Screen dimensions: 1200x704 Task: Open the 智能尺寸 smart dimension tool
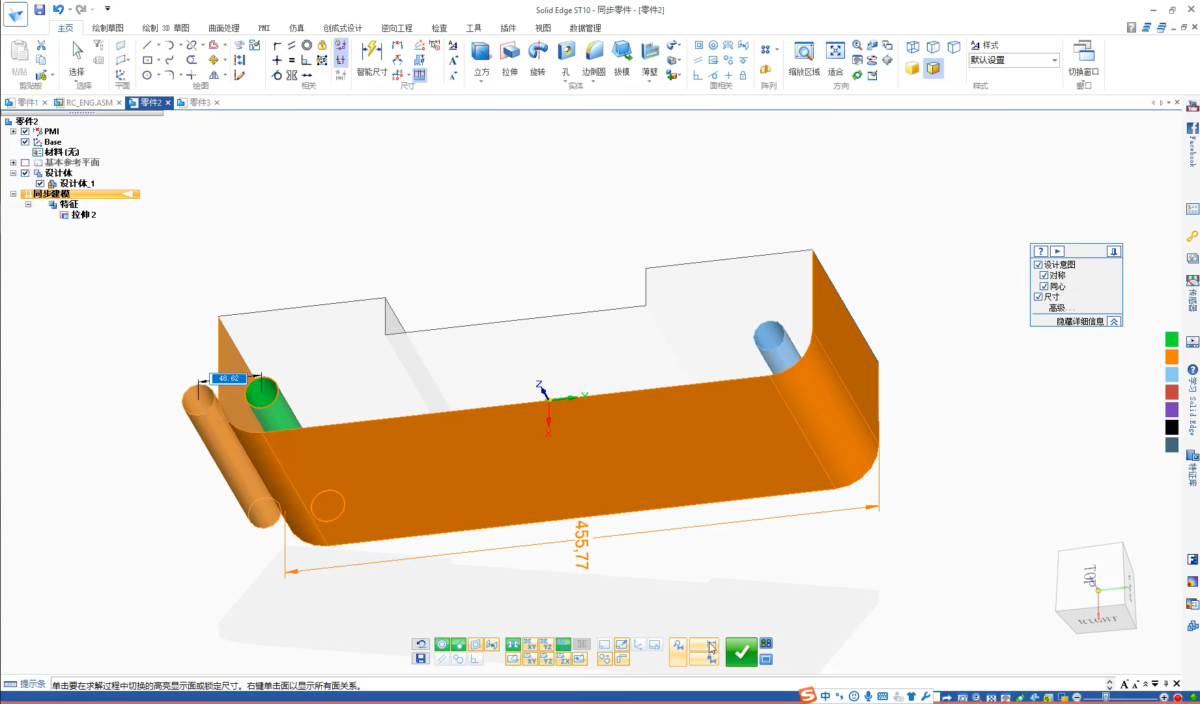pos(372,58)
